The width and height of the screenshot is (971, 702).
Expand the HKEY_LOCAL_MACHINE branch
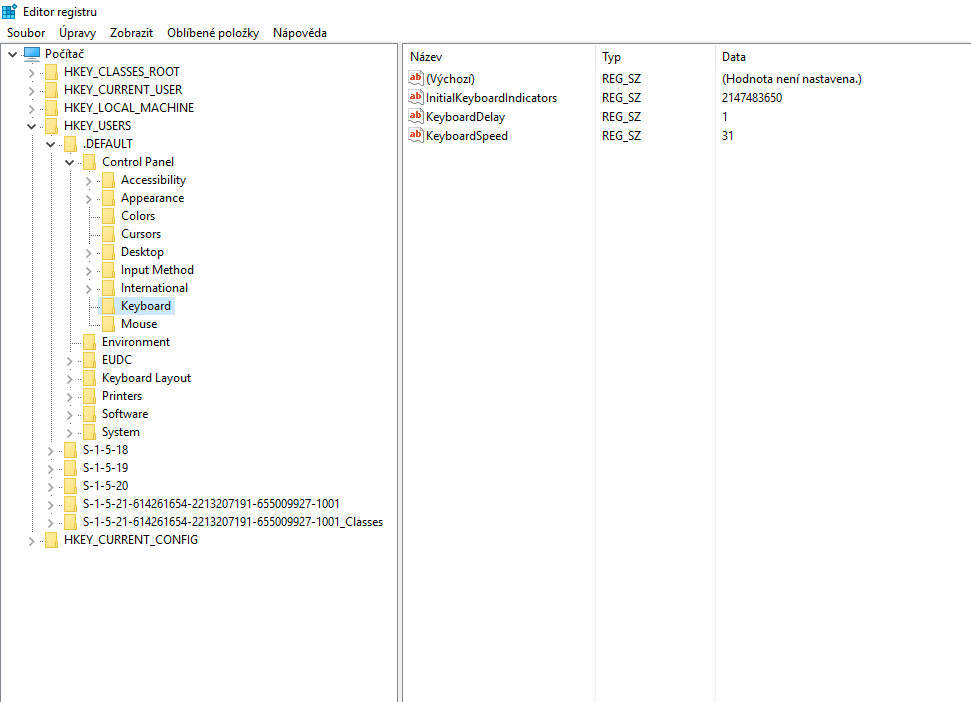(32, 108)
